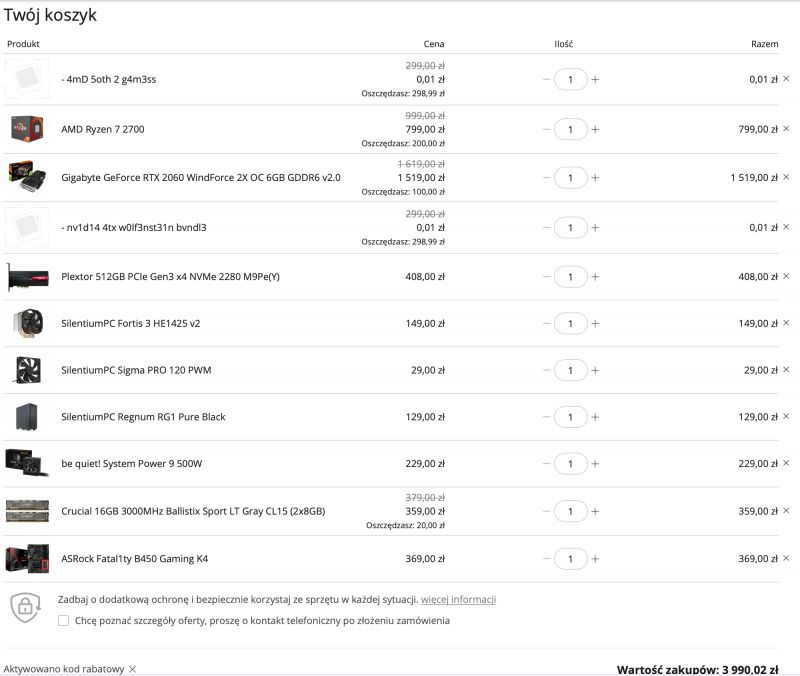800x676 pixels.
Task: Open the ASRock Fatal1ty B450 product link
Action: pyautogui.click(x=135, y=559)
